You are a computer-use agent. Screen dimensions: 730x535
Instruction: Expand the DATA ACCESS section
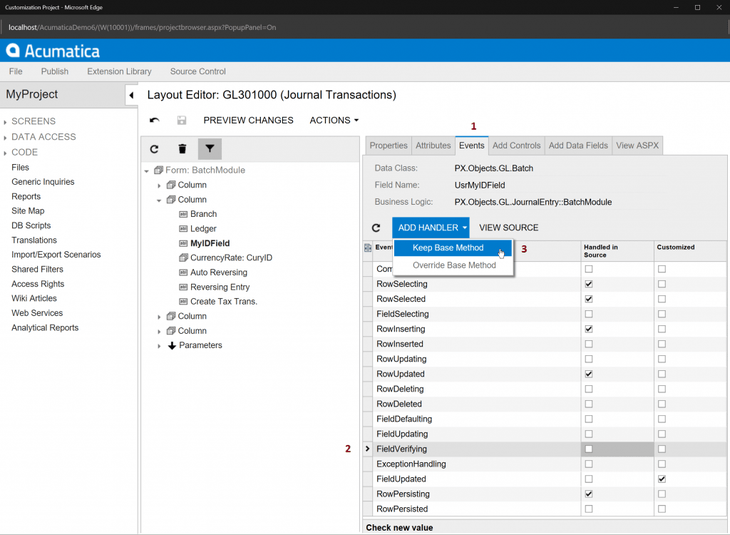pyautogui.click(x=5, y=137)
